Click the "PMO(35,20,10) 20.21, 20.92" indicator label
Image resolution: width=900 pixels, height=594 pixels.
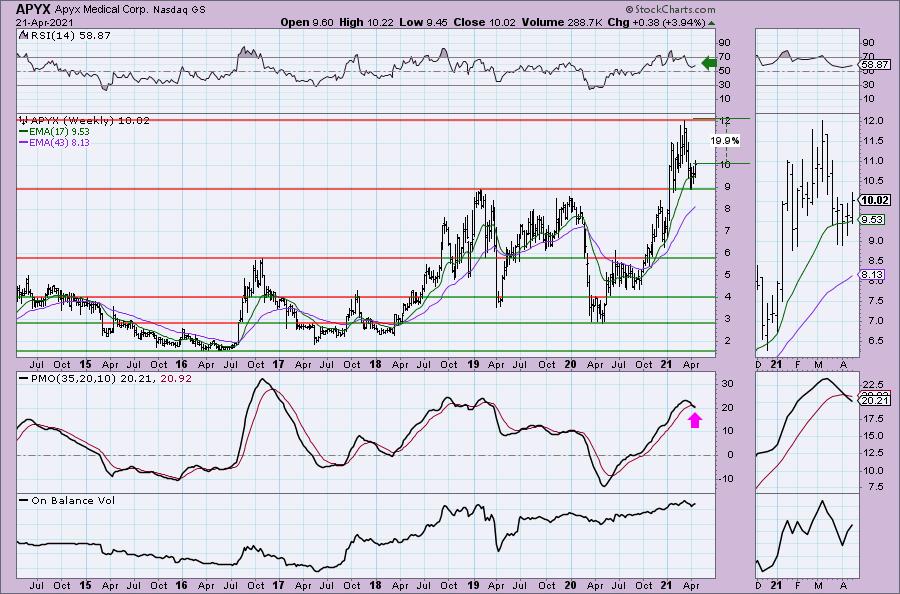pos(111,379)
